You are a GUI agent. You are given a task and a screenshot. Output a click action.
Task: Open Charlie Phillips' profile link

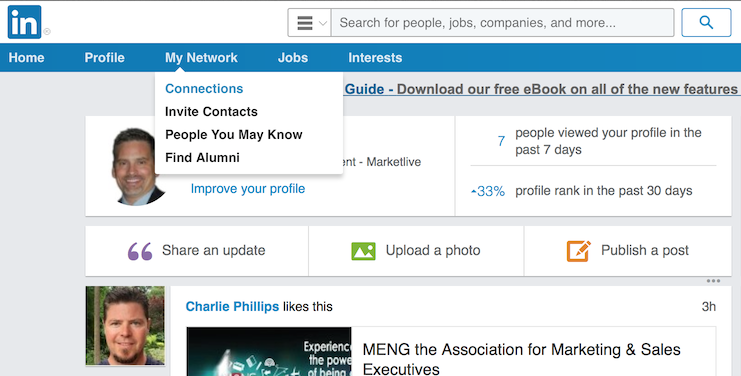[x=232, y=307]
